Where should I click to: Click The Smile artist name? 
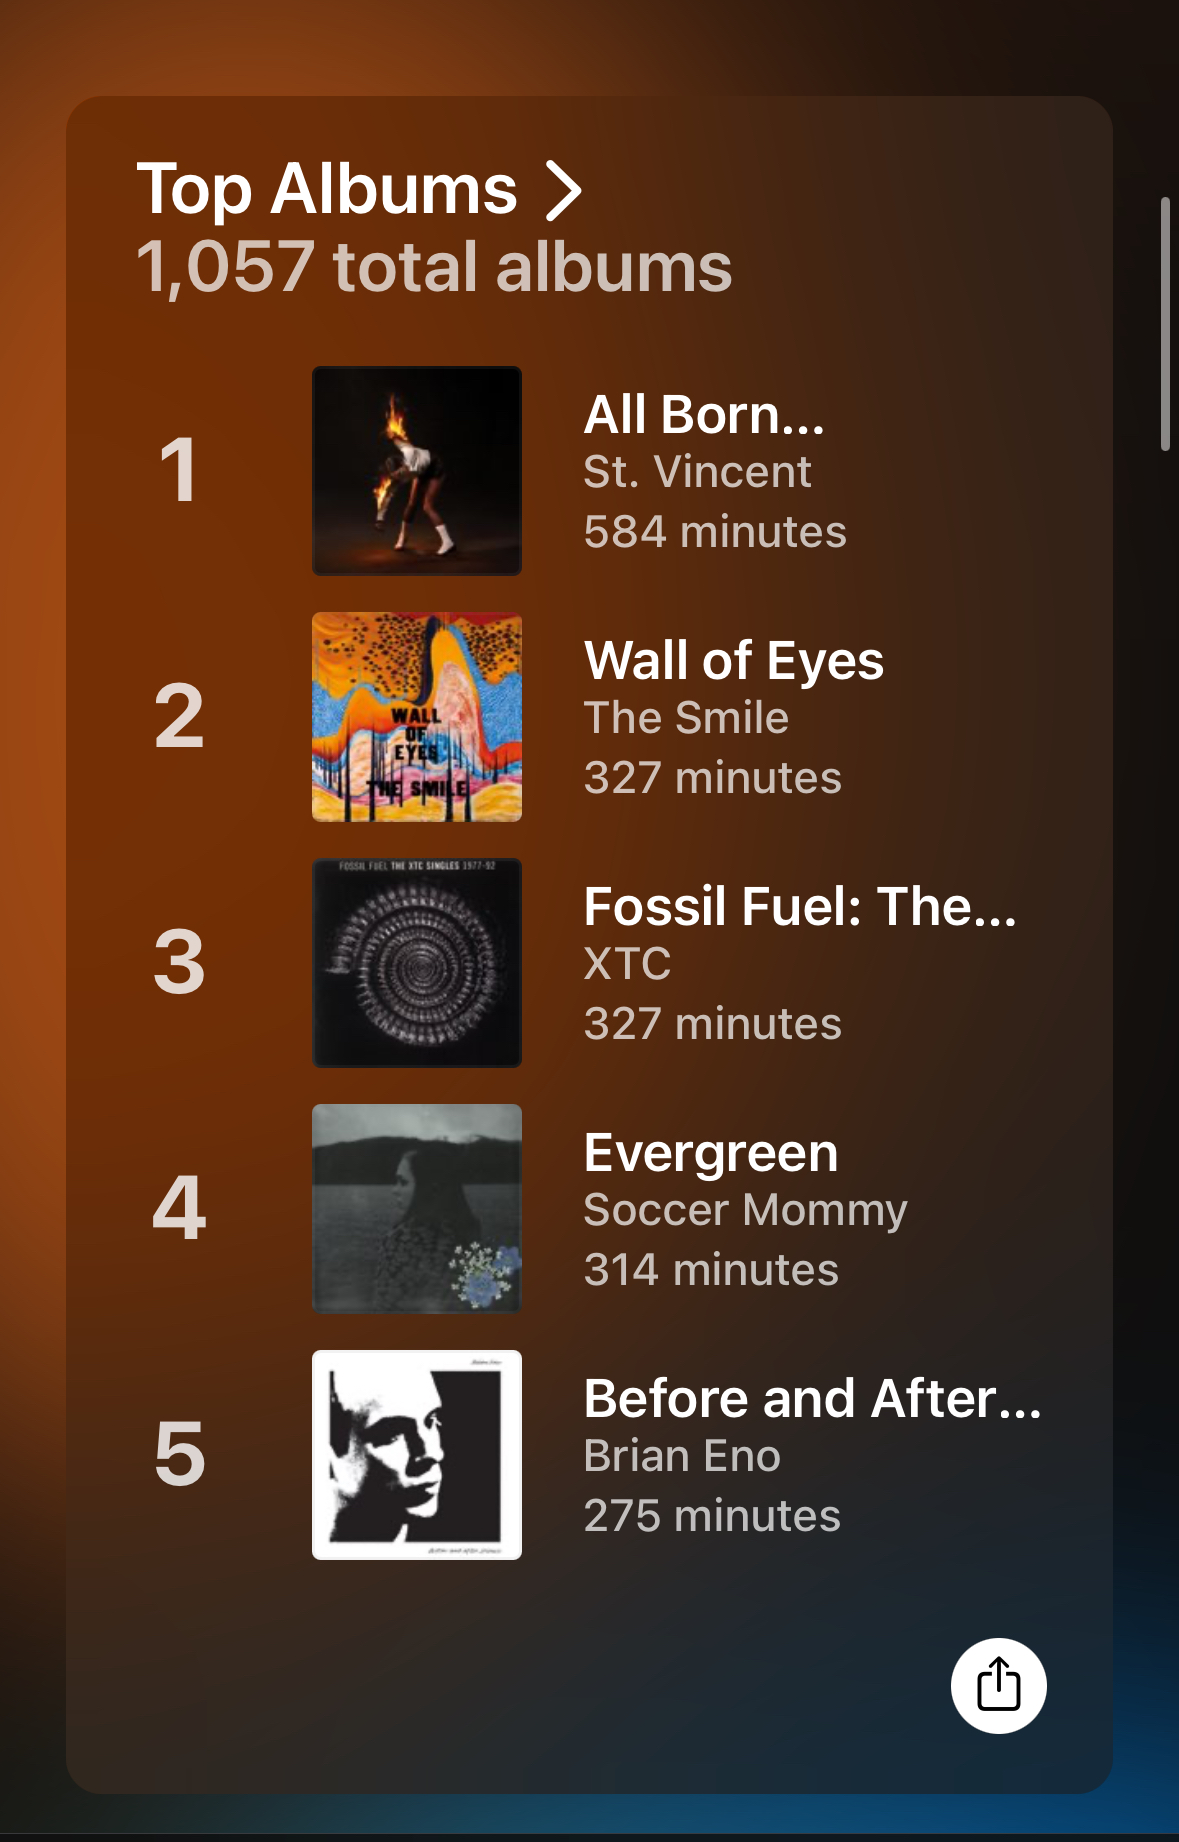pos(686,718)
